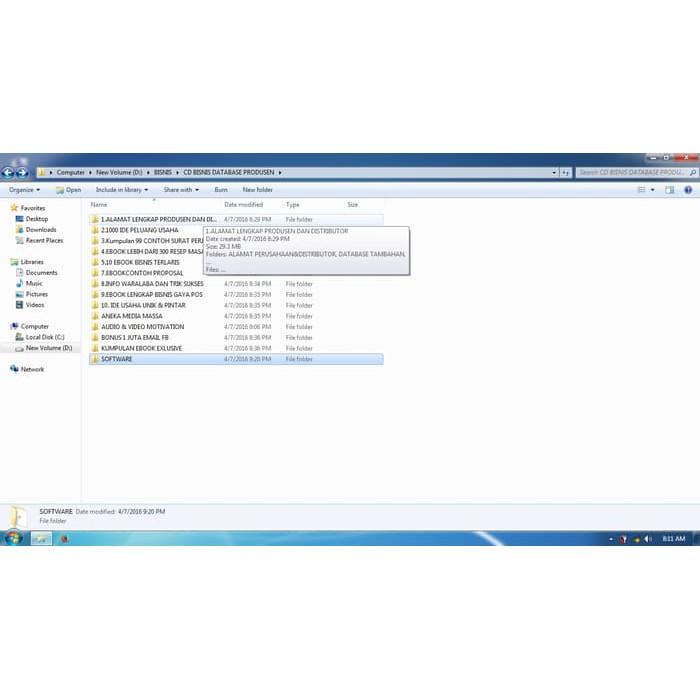Click BISNIS in the address breadcrumb
This screenshot has width=700, height=700.
[x=162, y=172]
